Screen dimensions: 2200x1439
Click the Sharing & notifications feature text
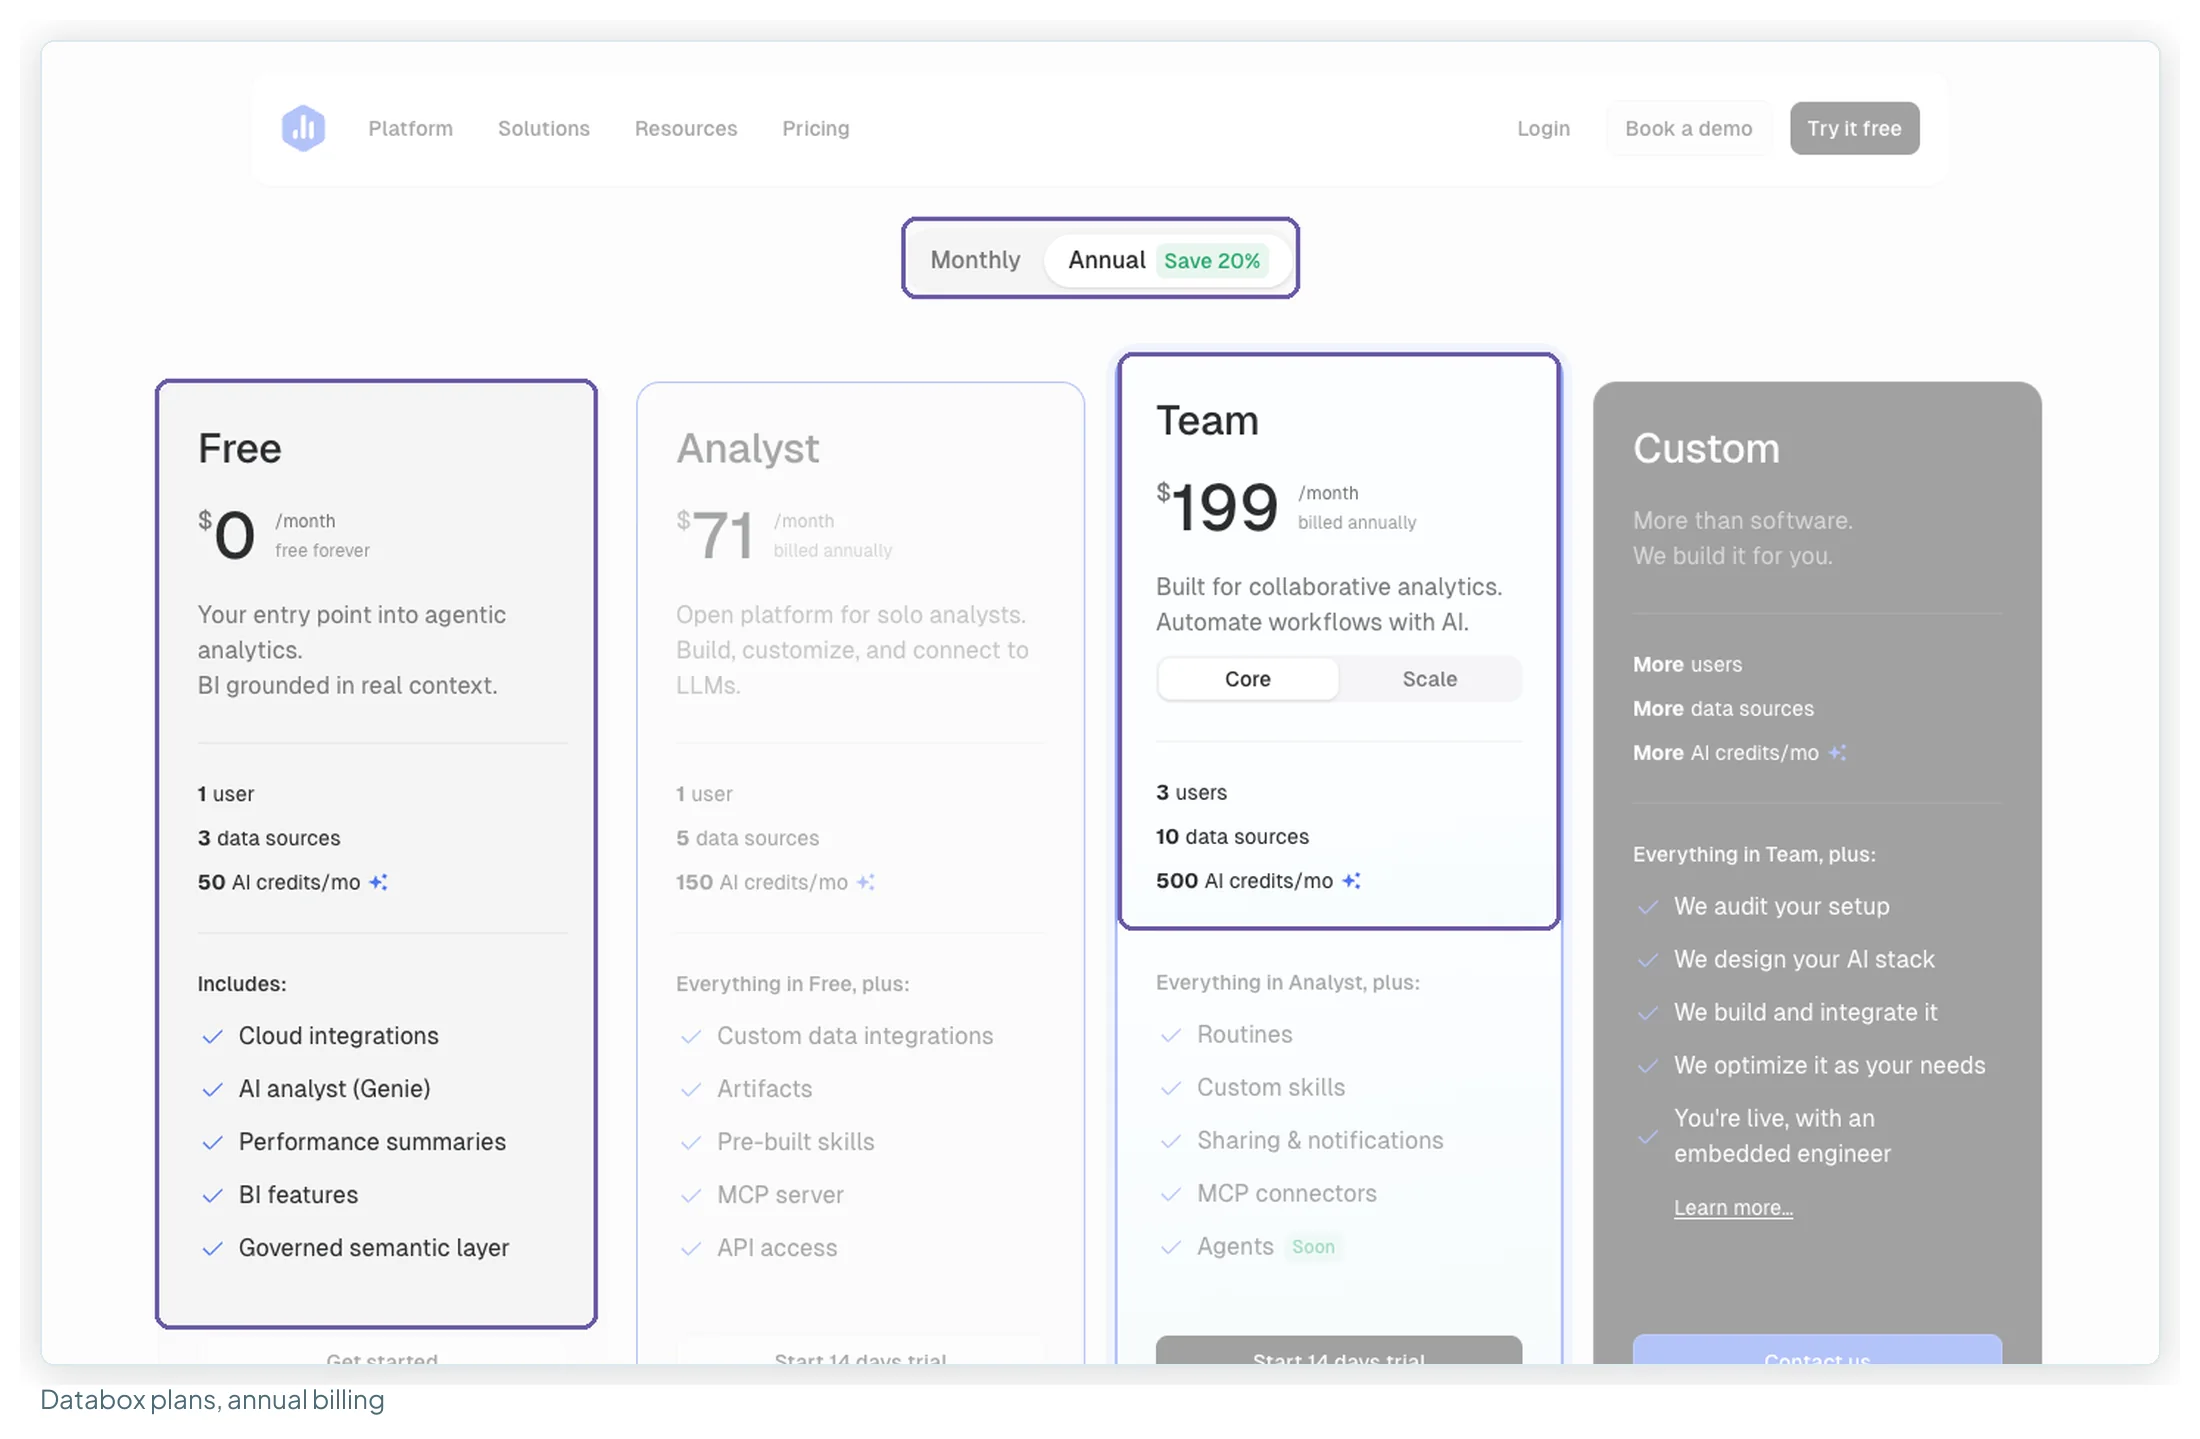[1320, 1140]
